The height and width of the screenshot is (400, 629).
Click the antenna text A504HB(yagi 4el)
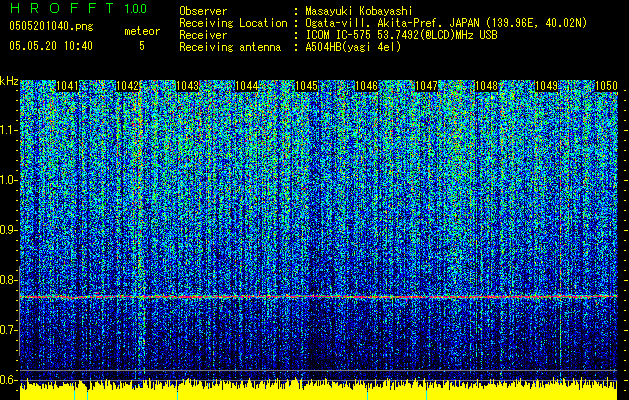[x=353, y=47]
